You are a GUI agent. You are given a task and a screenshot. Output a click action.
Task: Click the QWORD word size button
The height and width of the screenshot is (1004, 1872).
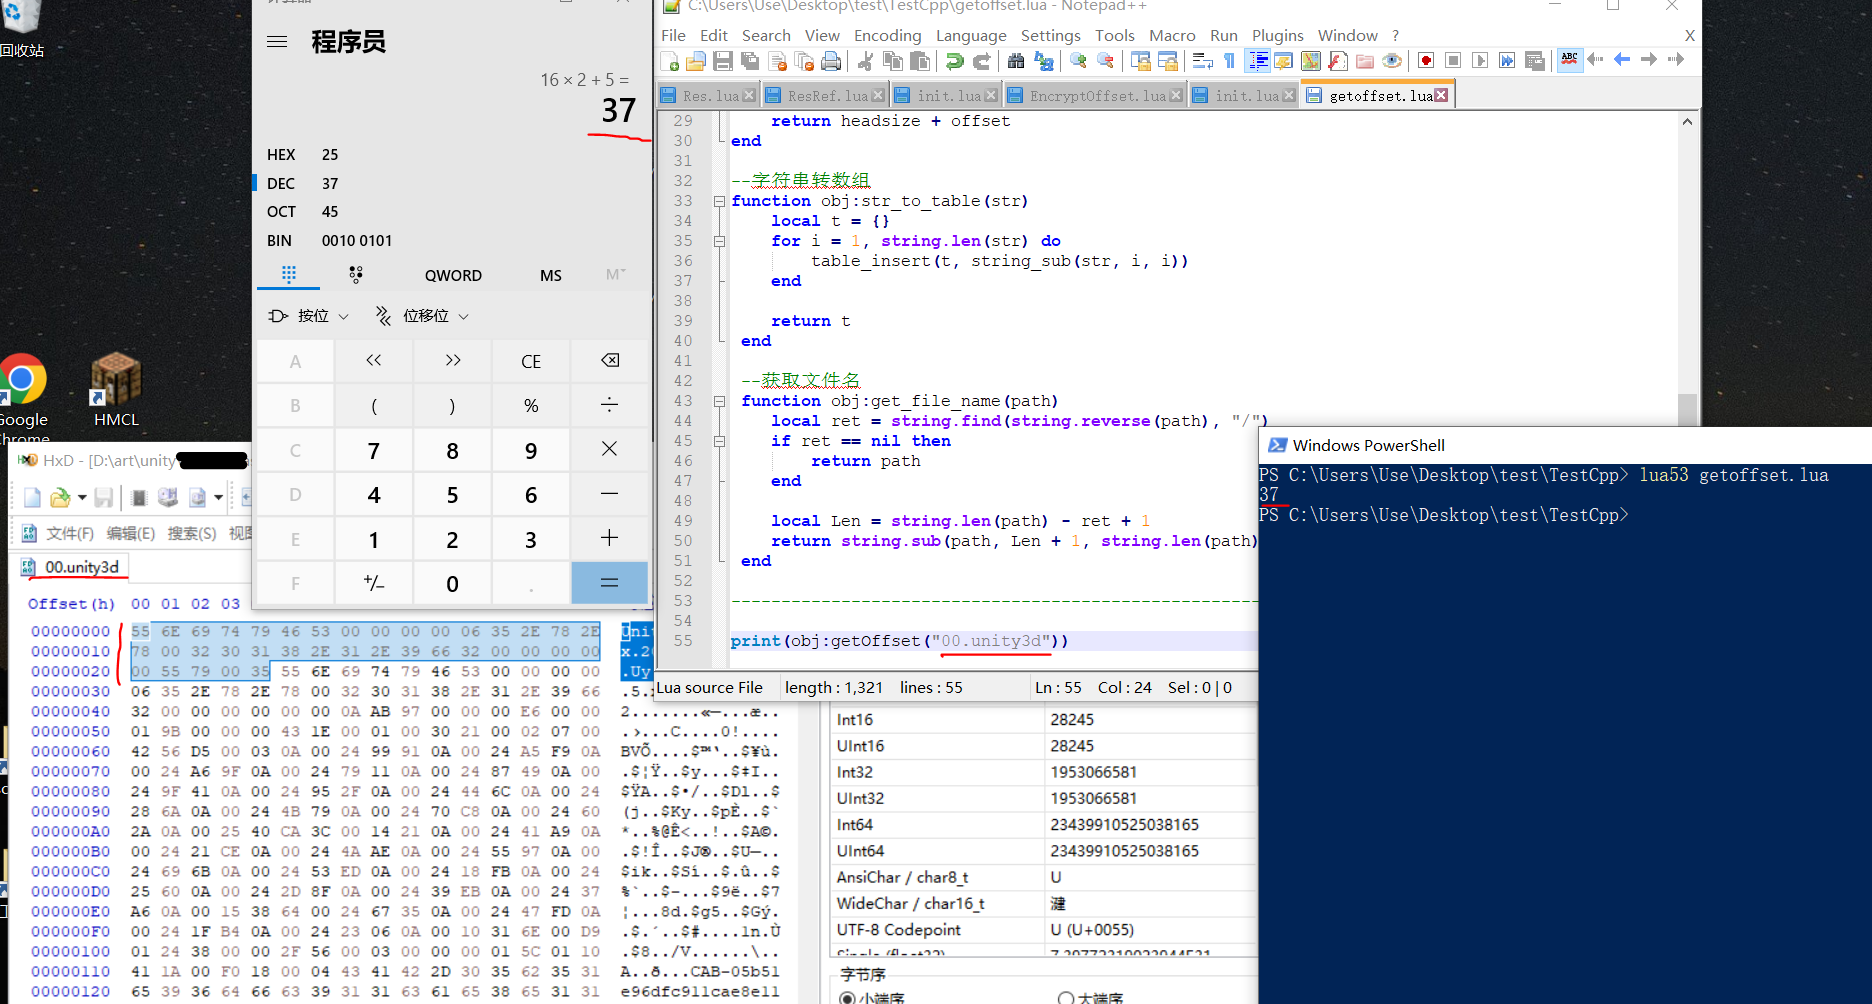point(453,275)
